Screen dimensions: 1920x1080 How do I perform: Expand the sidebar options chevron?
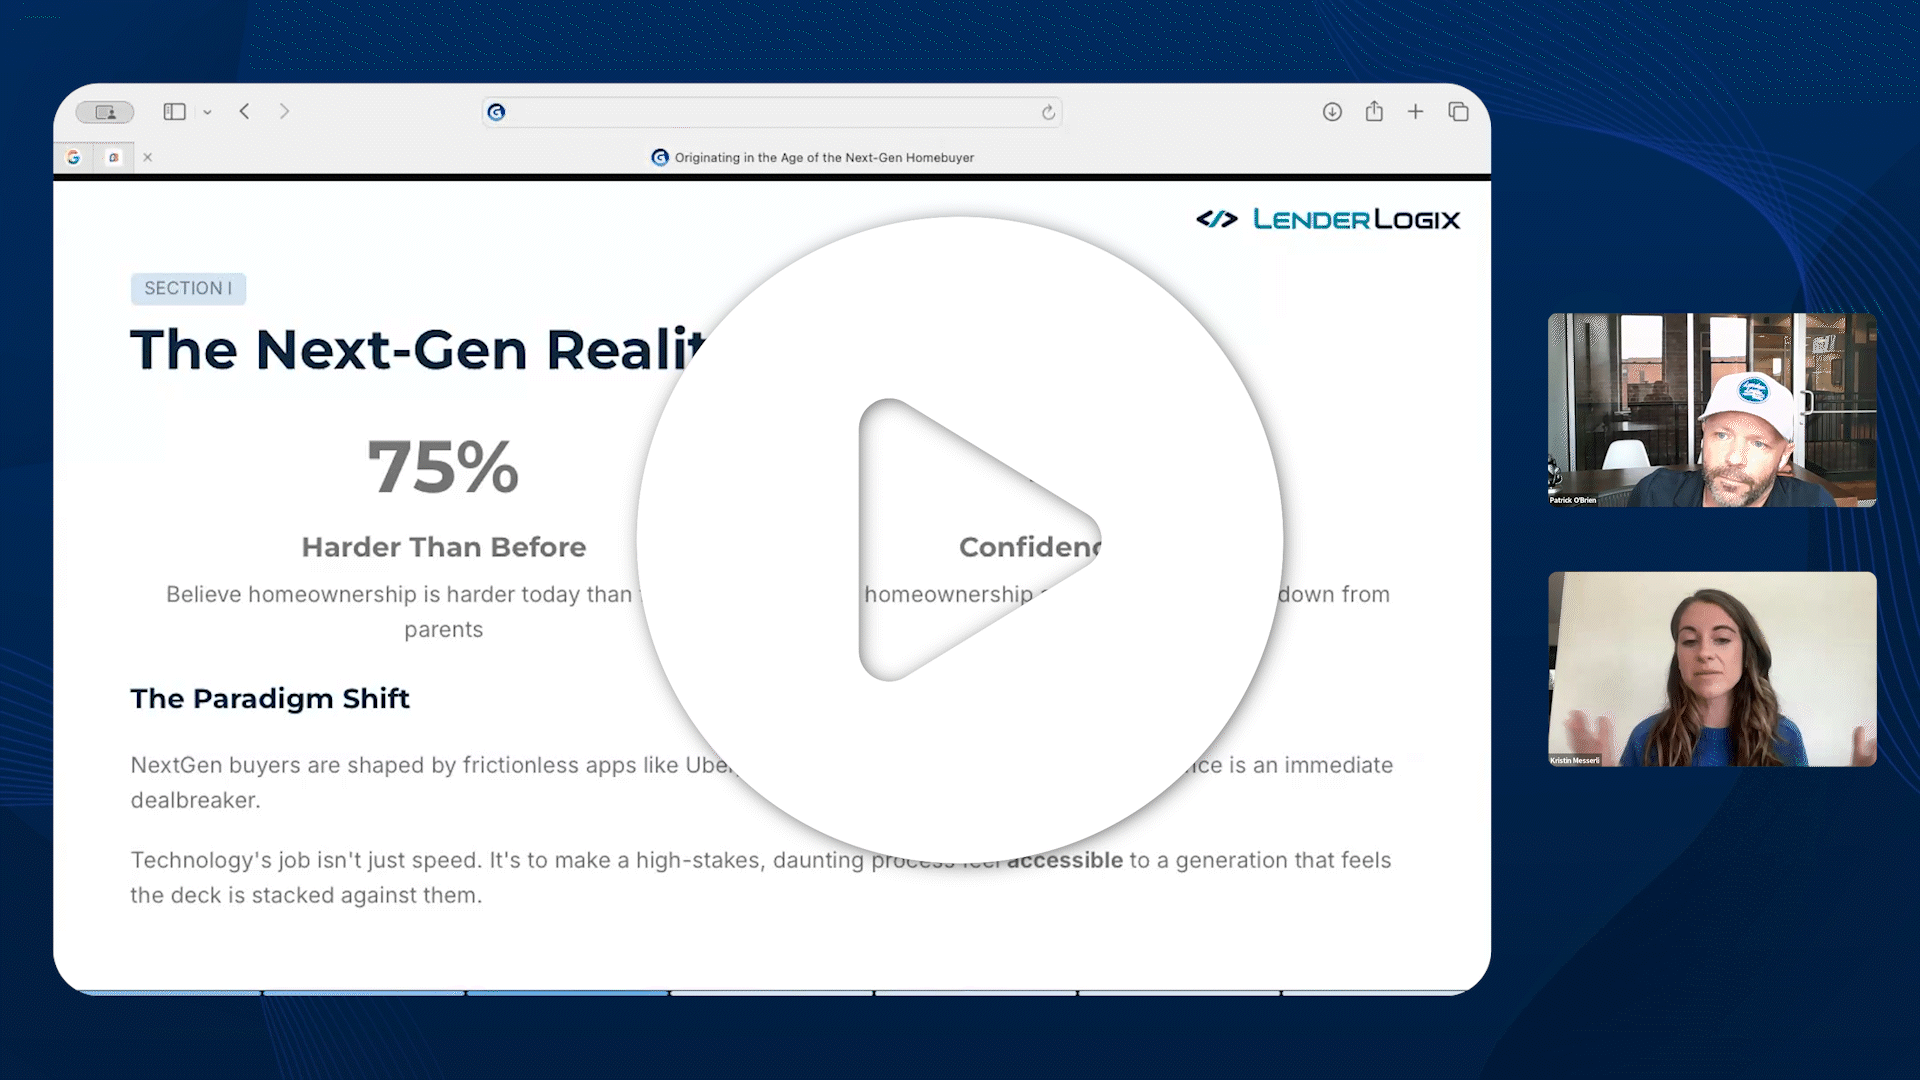click(207, 112)
